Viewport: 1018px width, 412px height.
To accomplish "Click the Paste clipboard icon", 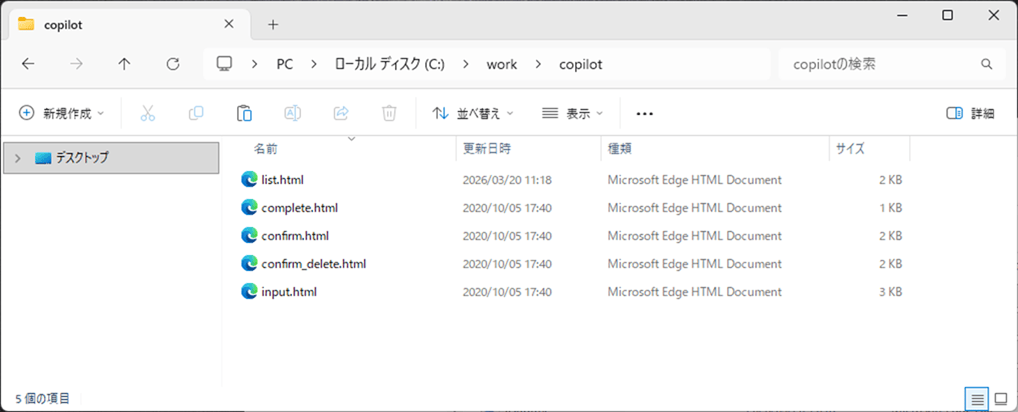I will [x=244, y=114].
